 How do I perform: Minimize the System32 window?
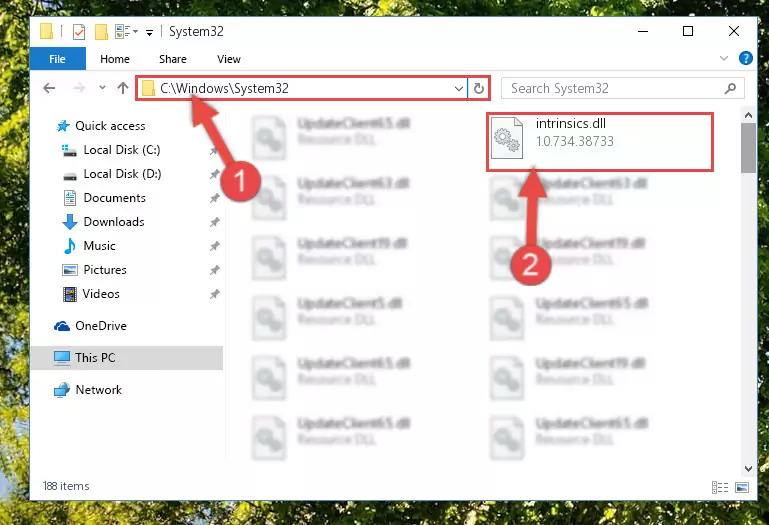(x=643, y=31)
